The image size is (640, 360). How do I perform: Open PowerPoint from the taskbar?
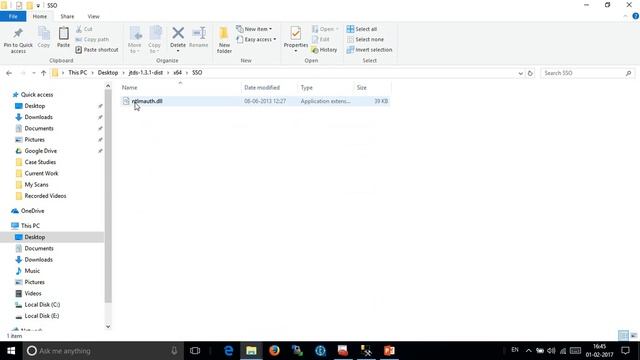[x=389, y=351]
